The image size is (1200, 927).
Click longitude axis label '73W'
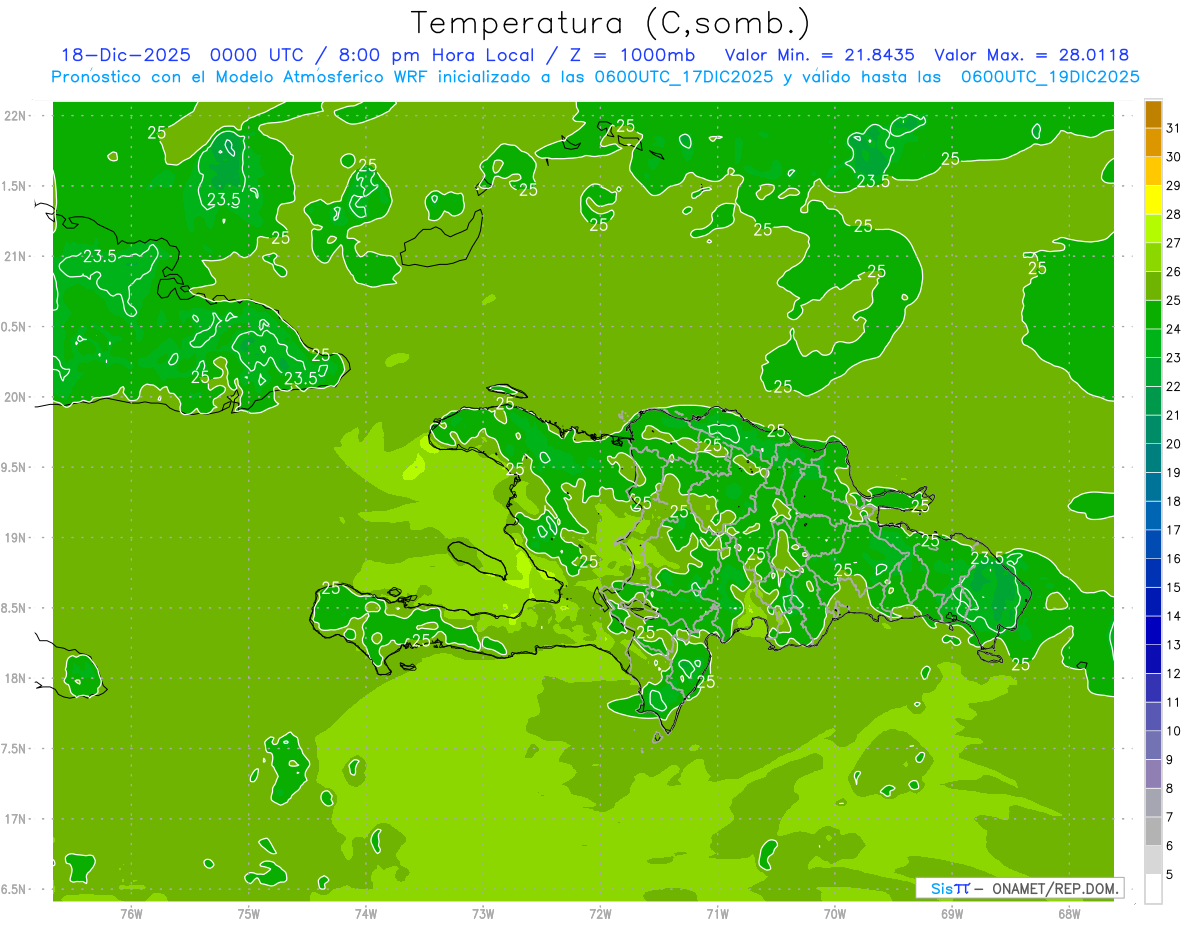tap(483, 913)
